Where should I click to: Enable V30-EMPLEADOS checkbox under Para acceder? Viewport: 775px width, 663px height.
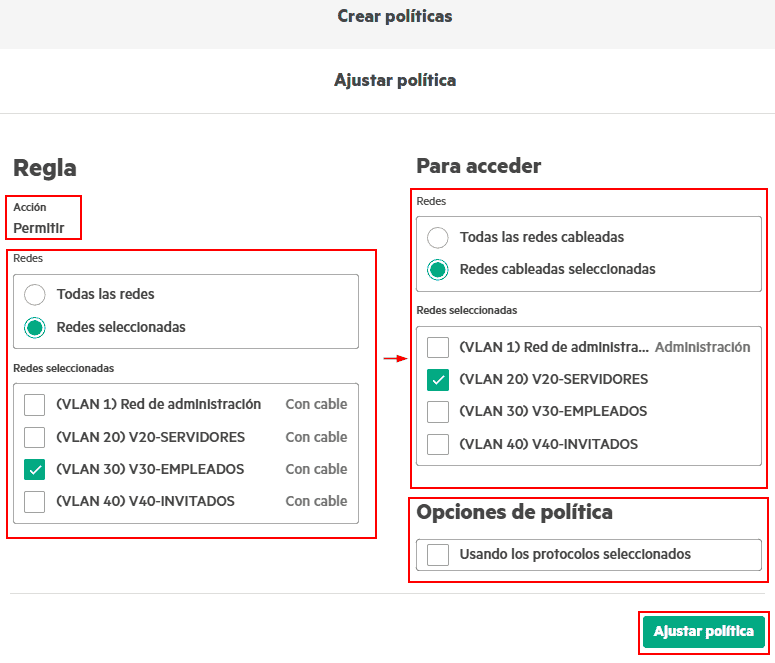(x=438, y=411)
